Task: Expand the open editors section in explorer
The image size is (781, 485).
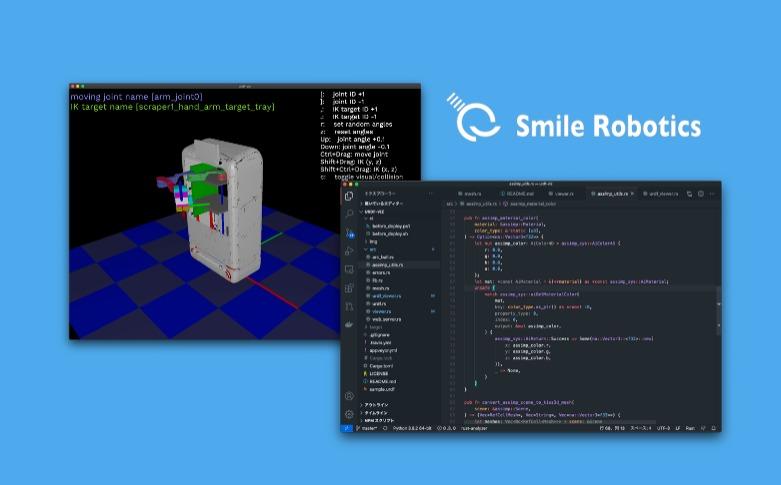Action: point(384,204)
